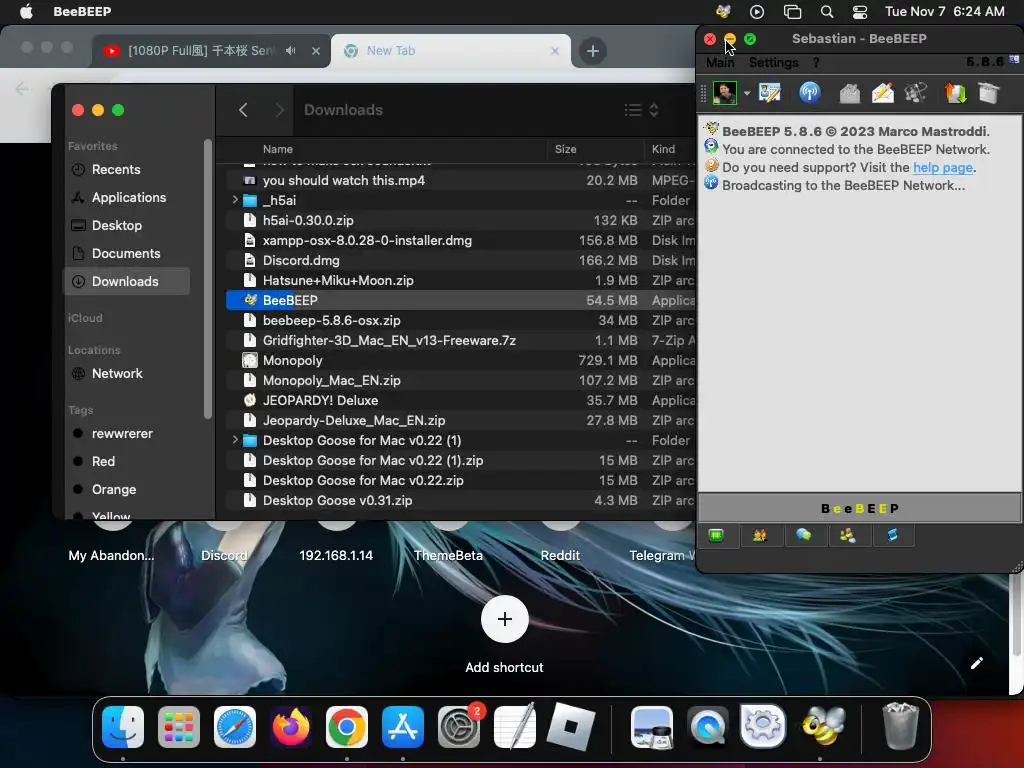The height and width of the screenshot is (768, 1024).
Task: Go back in Finder with left chevron
Action: (x=243, y=110)
